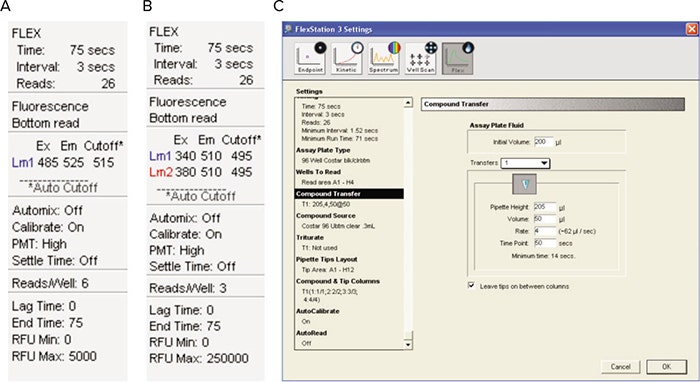Viewport: 700px width, 382px height.
Task: Click 'Reads/Well: 6' in panel A
Action: (50, 283)
